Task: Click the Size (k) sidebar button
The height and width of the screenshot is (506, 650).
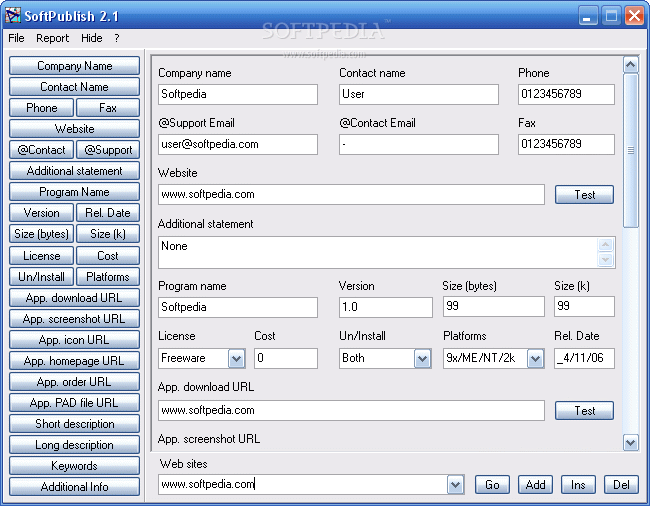Action: [108, 234]
